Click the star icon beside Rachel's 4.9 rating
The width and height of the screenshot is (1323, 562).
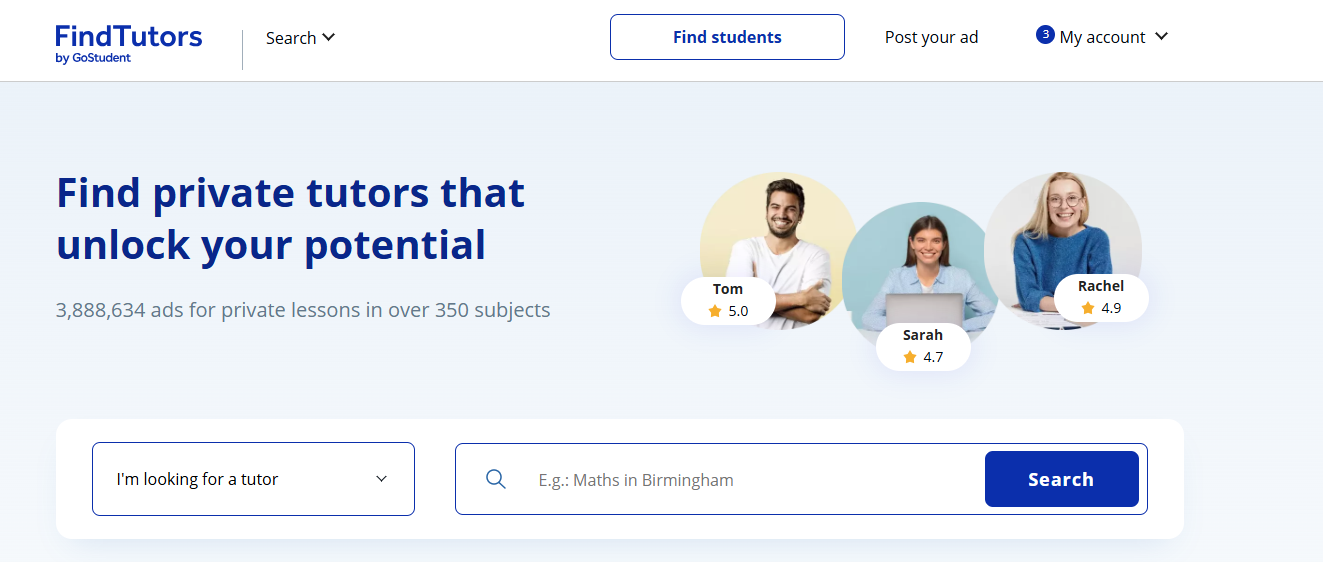[x=1088, y=308]
